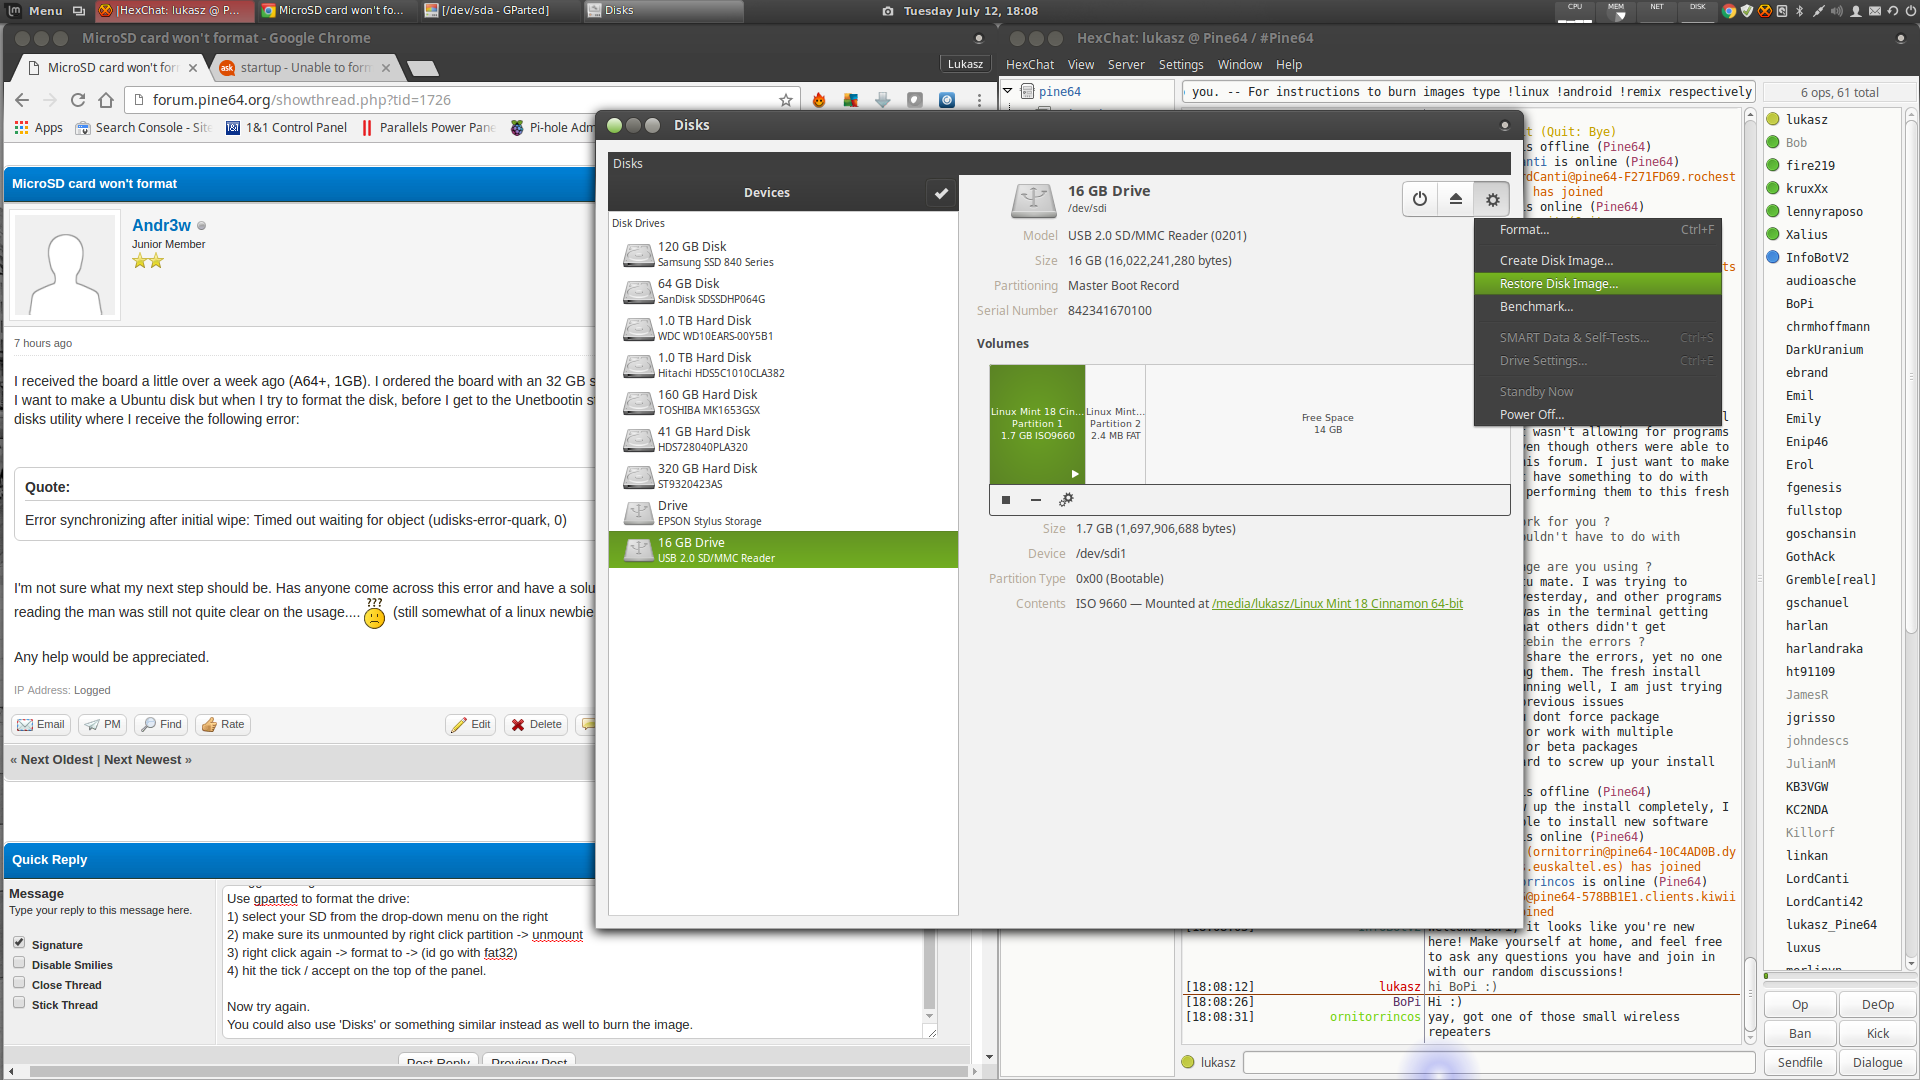The width and height of the screenshot is (1920, 1080).
Task: Click the gear menu icon in Disks header
Action: click(x=1492, y=199)
